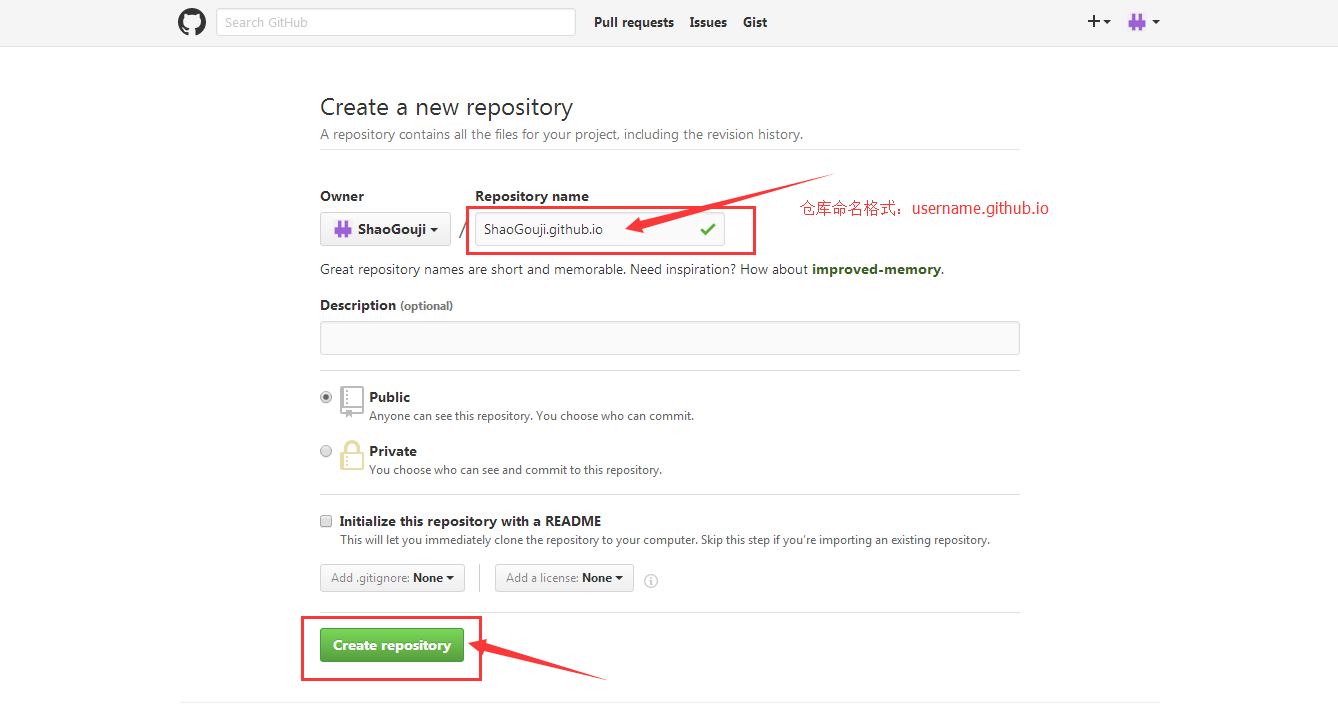Click the Search GitHub field
Screen dimensions: 1338x706
pyautogui.click(x=396, y=22)
